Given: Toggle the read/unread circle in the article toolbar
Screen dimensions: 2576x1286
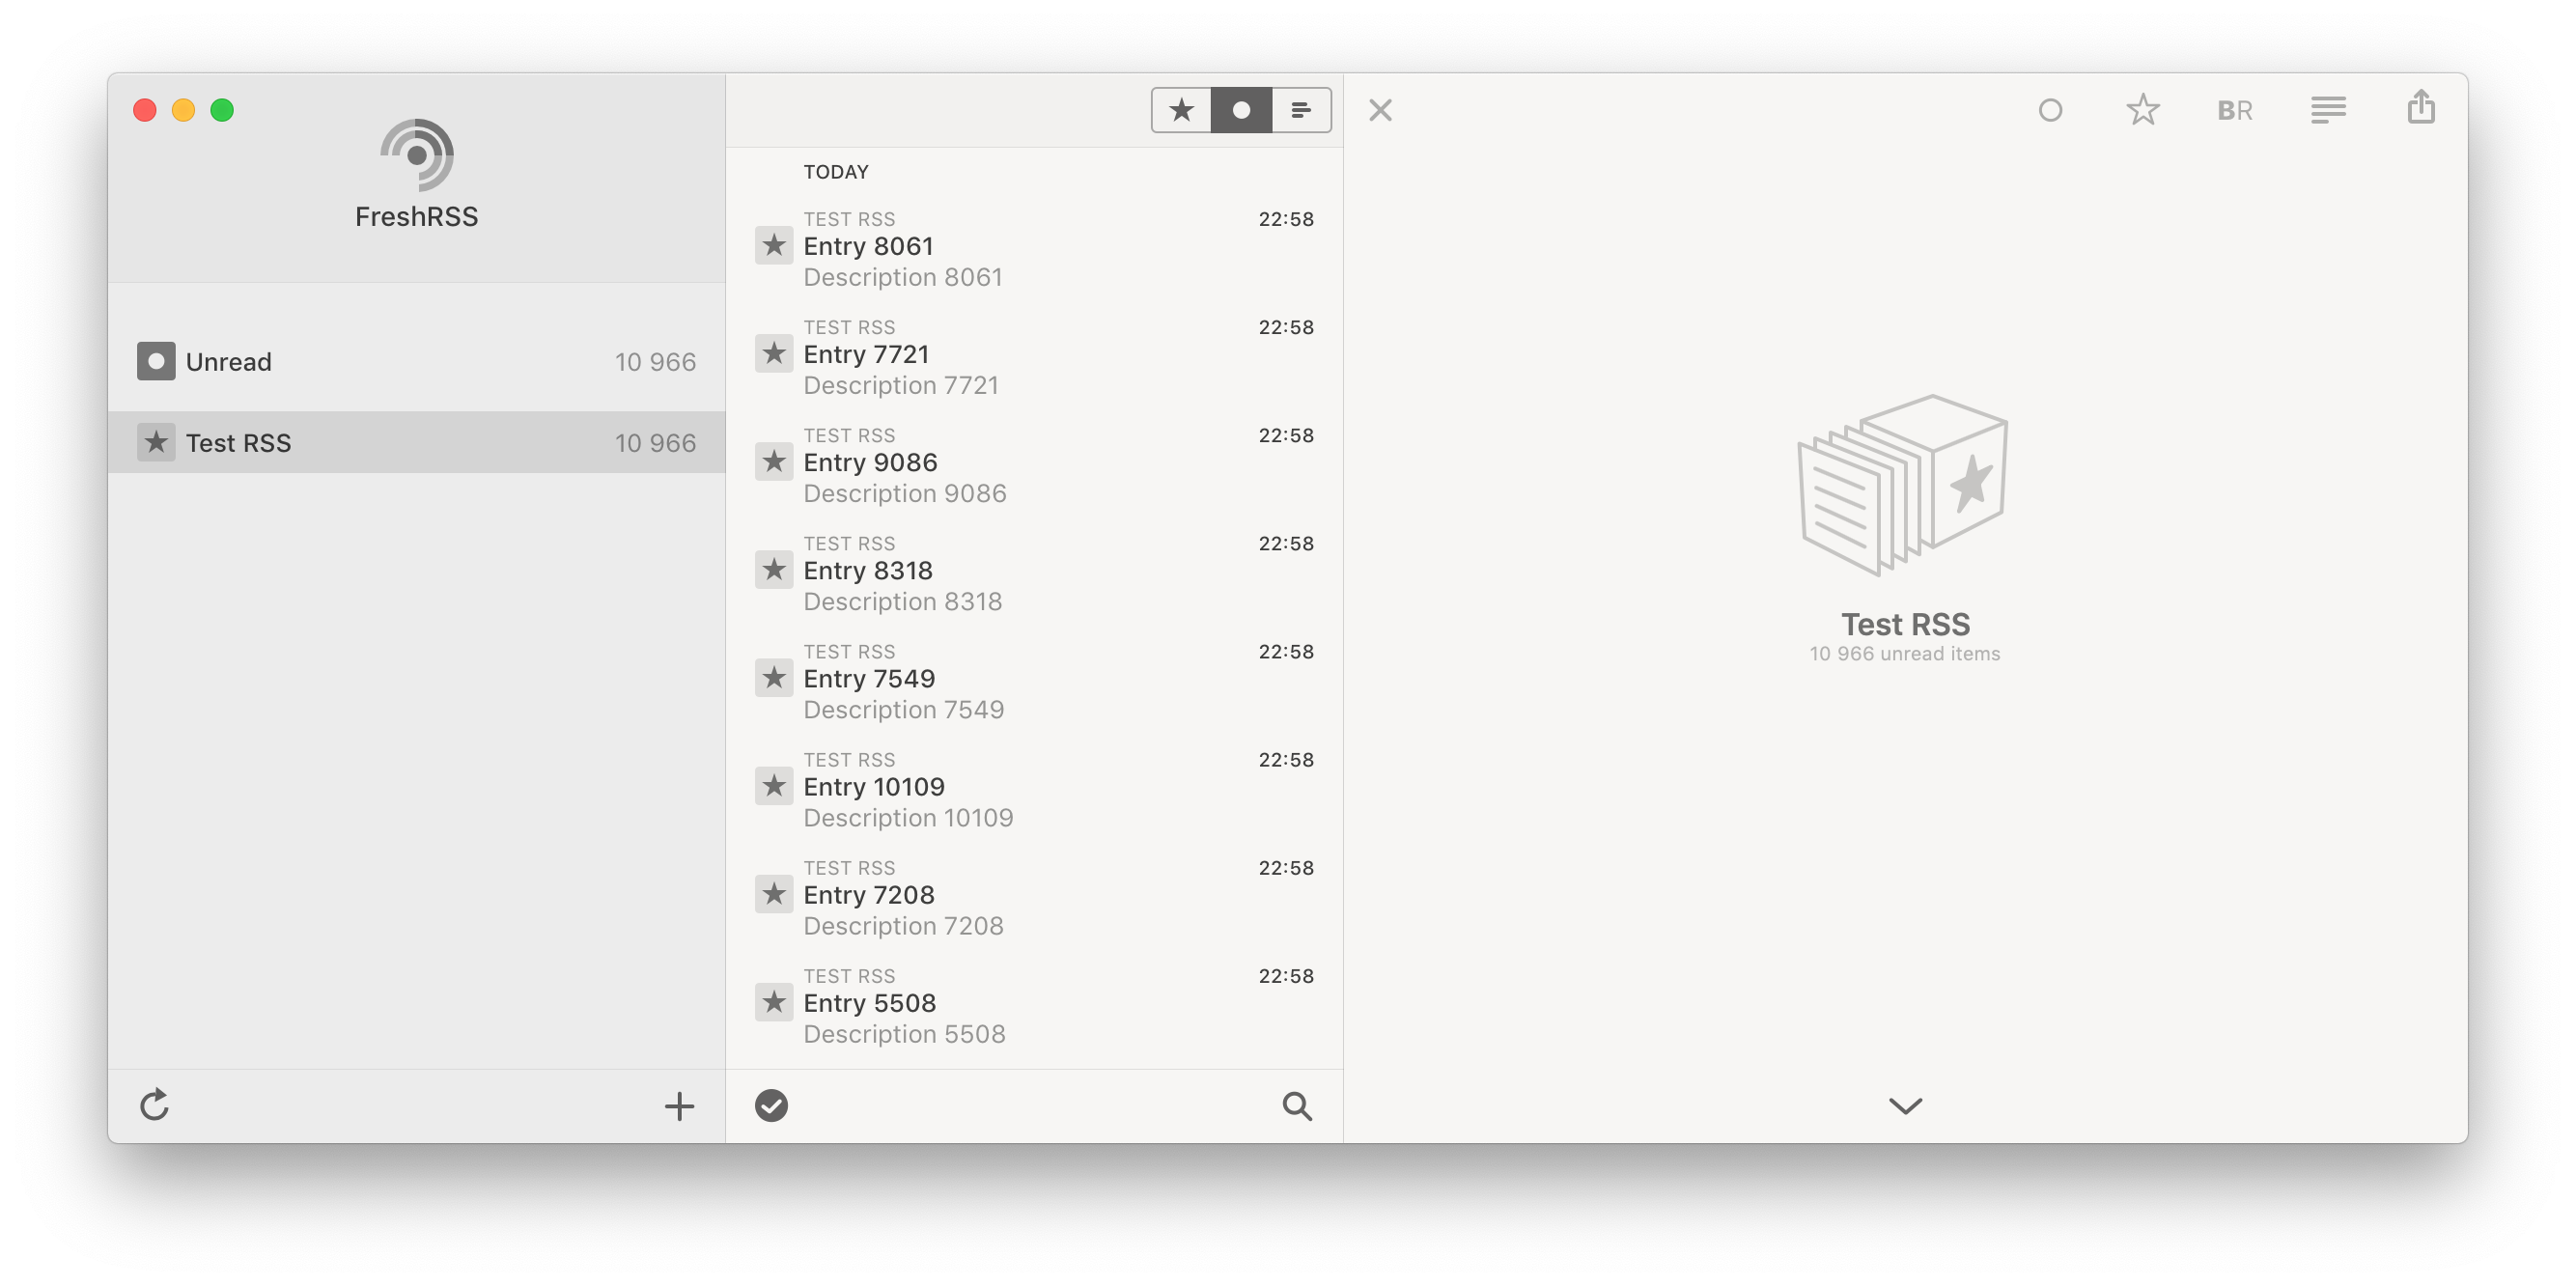Looking at the screenshot, I should [2050, 110].
